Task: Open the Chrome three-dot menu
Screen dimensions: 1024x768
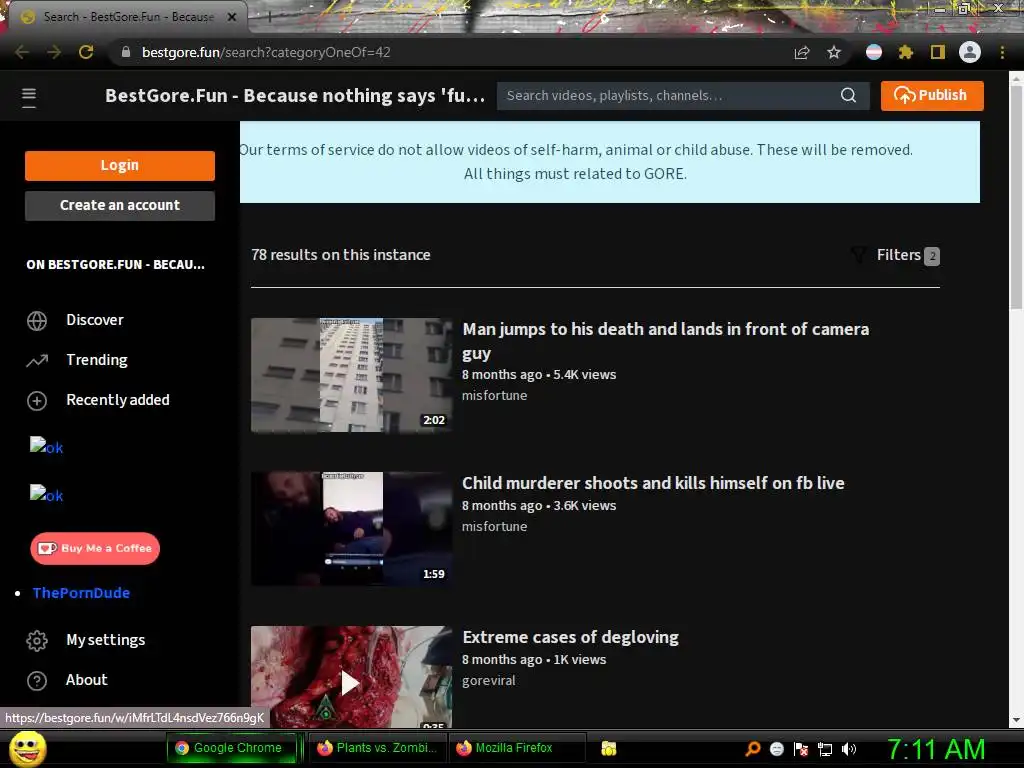Action: [1002, 52]
